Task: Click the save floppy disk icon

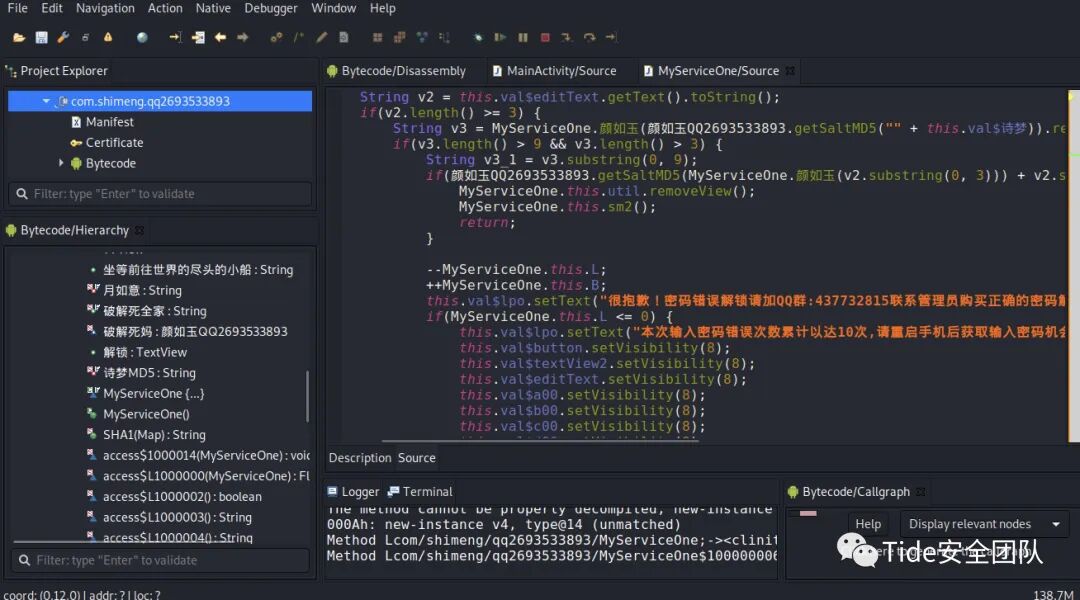Action: [41, 37]
